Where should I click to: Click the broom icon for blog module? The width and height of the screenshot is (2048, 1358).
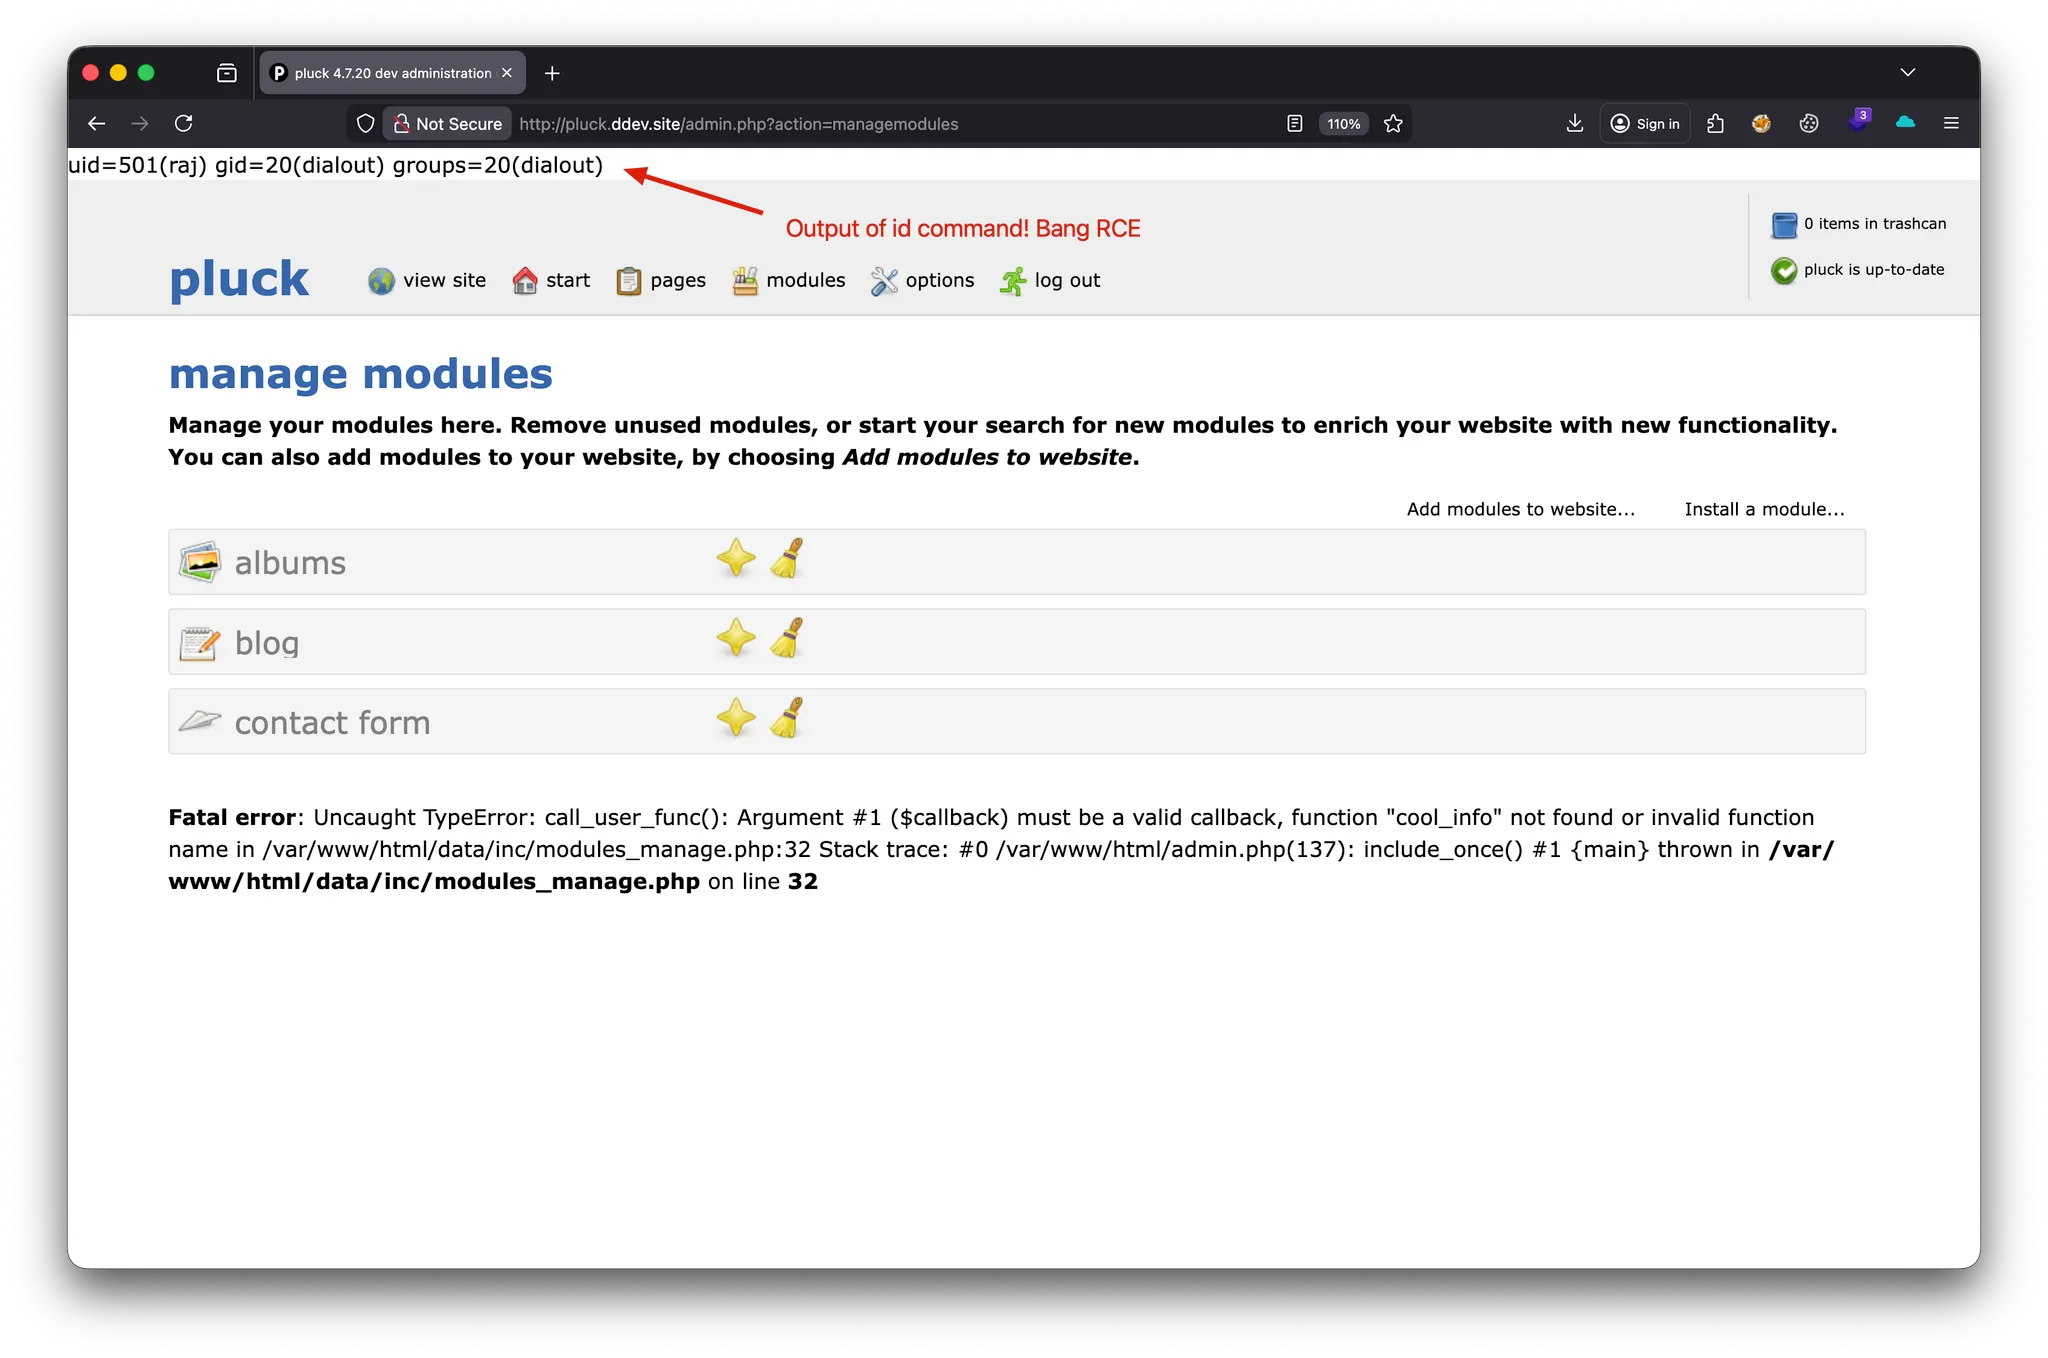[788, 638]
